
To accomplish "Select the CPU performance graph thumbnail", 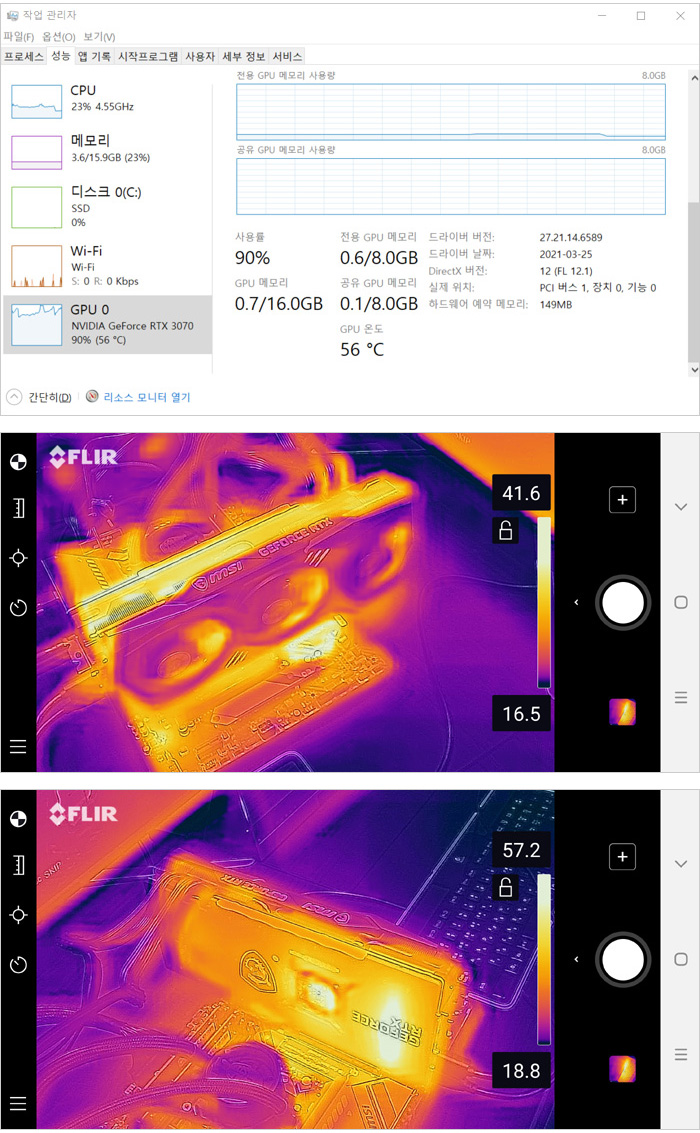I will coord(37,101).
